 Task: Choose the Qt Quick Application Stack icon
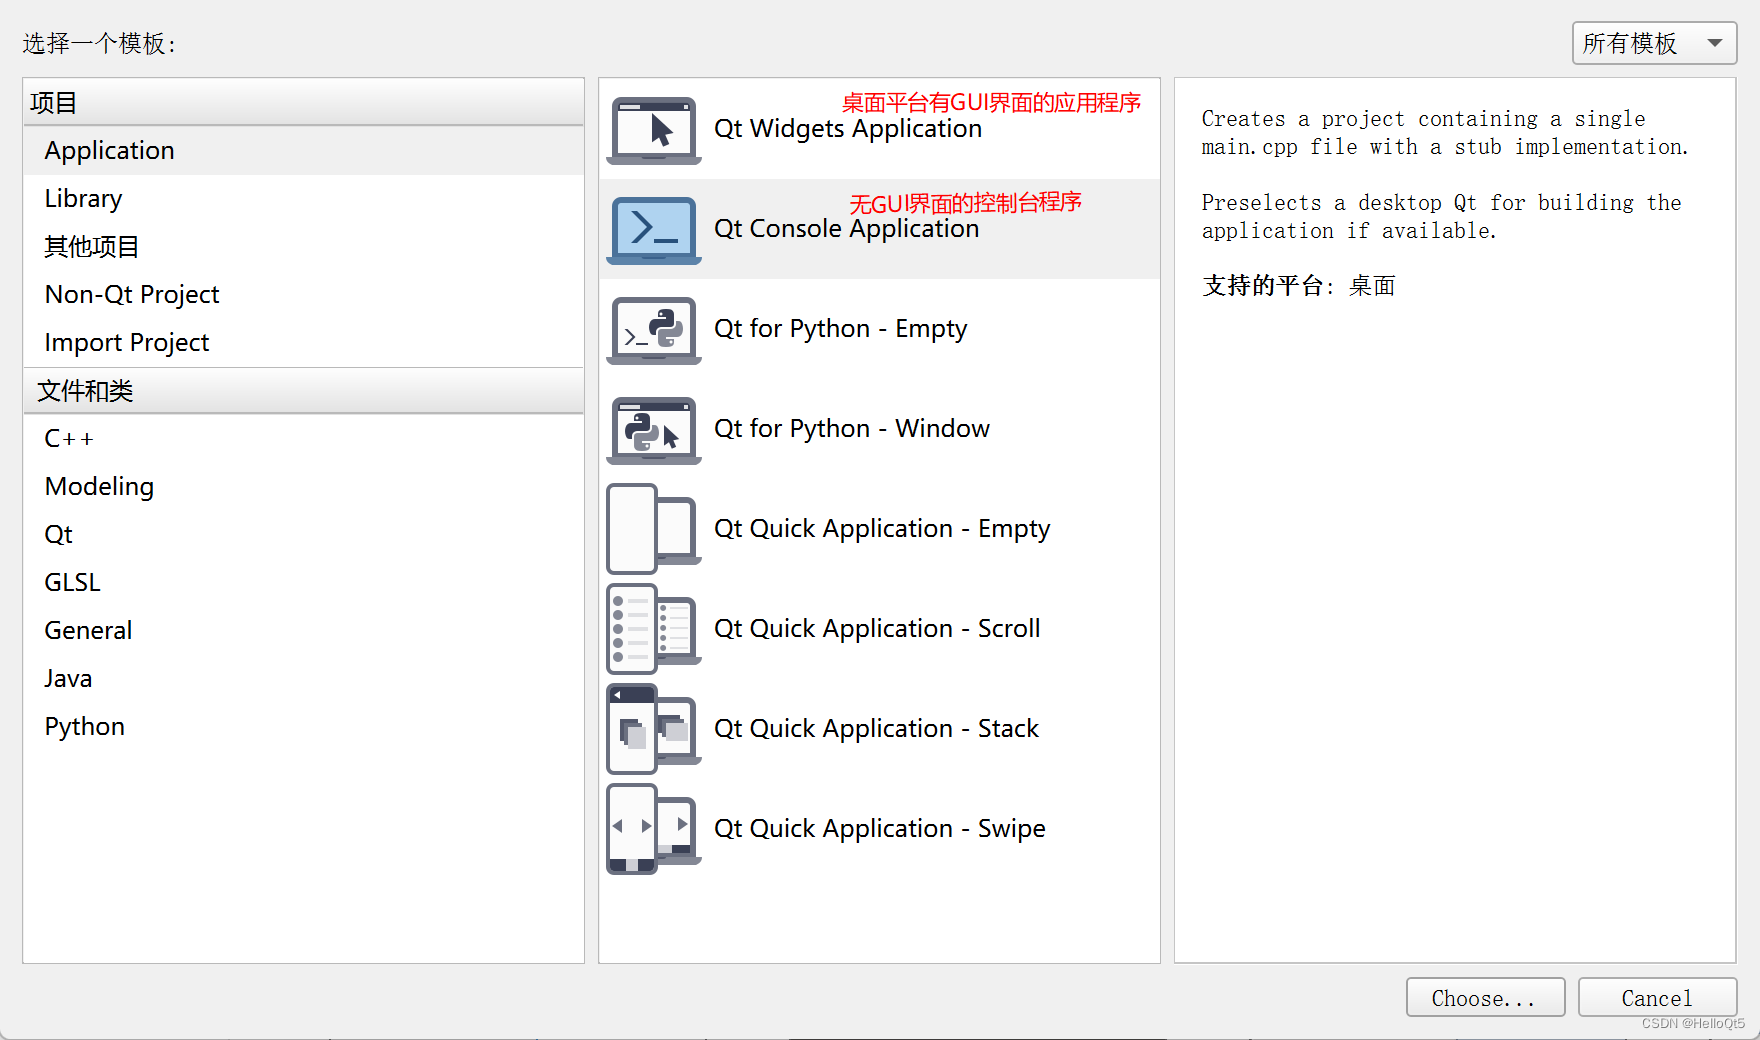(654, 729)
